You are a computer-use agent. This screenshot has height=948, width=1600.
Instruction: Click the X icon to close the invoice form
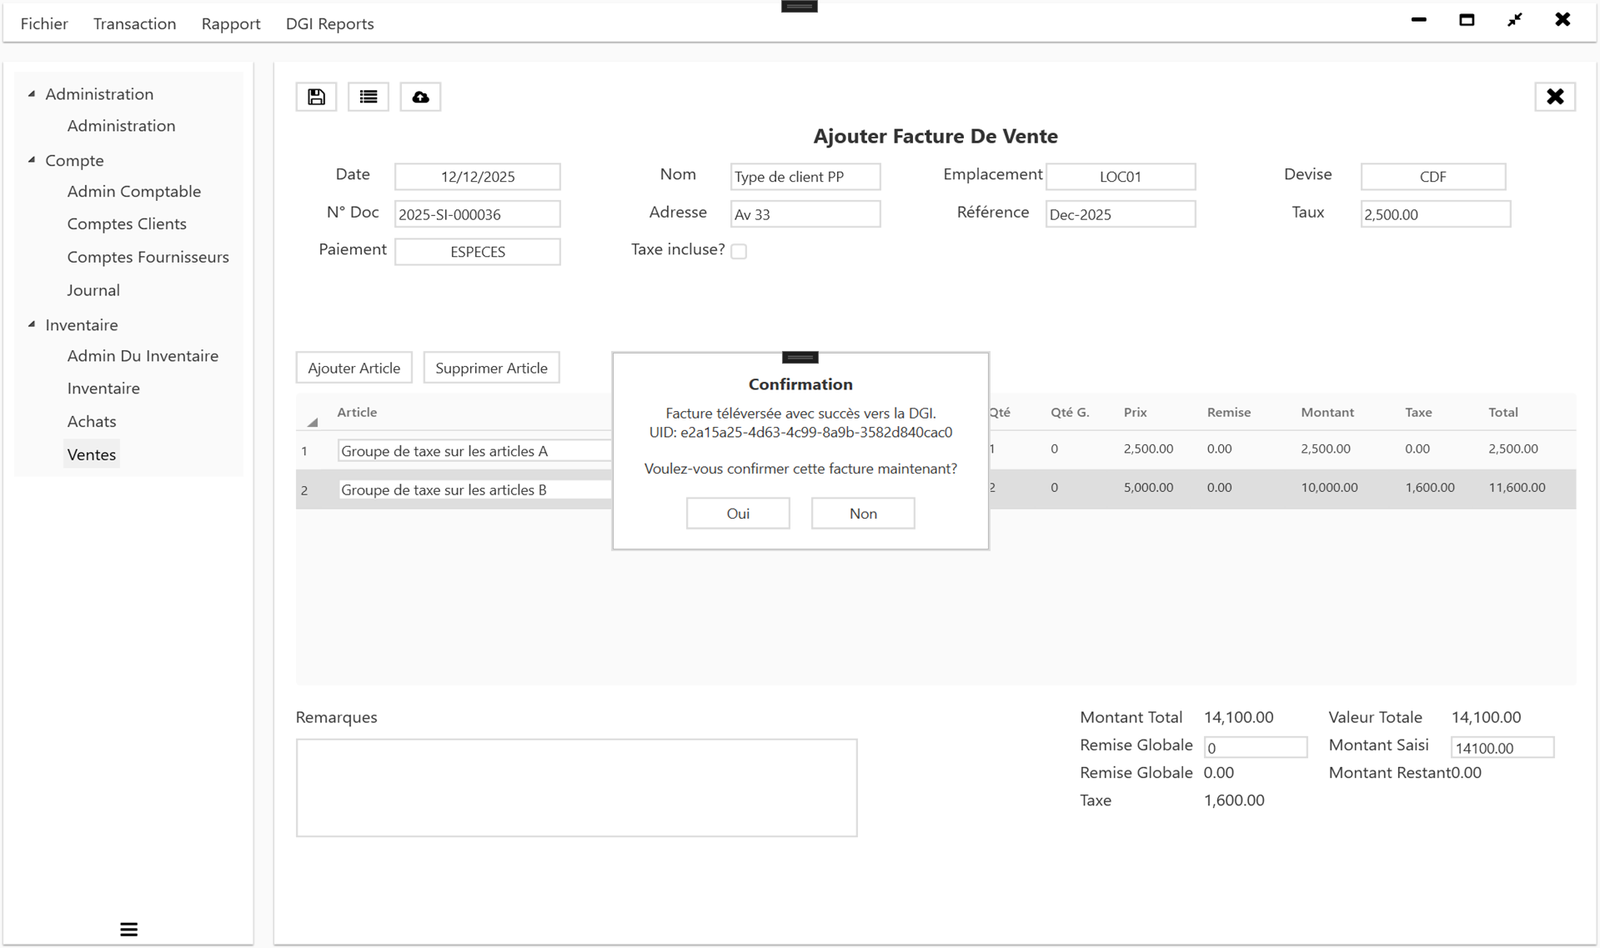click(x=1555, y=96)
